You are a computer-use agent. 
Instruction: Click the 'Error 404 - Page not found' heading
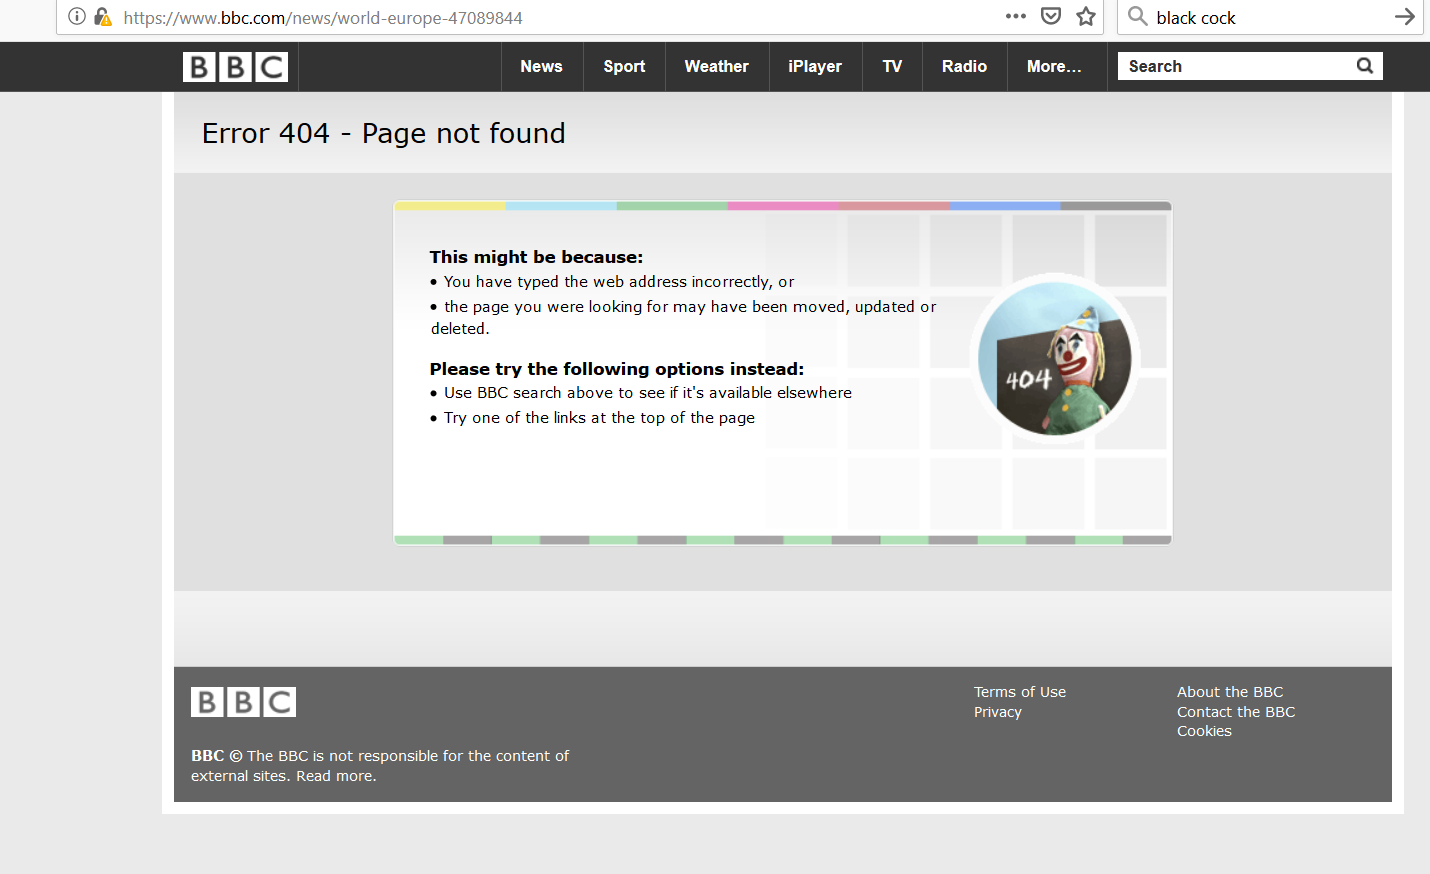(x=384, y=133)
